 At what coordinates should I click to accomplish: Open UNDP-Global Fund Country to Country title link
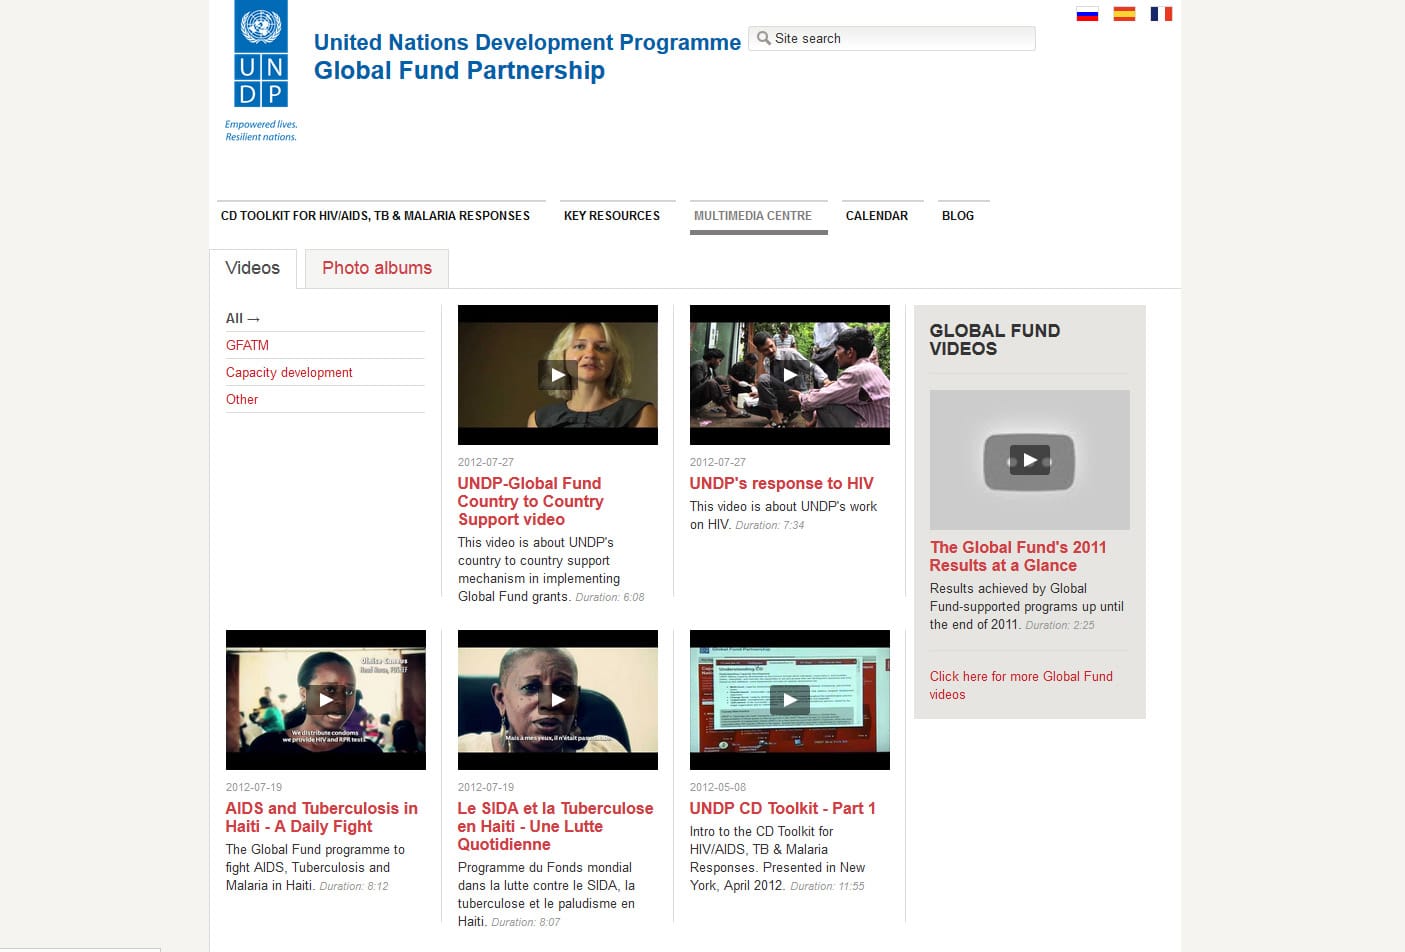coord(530,501)
